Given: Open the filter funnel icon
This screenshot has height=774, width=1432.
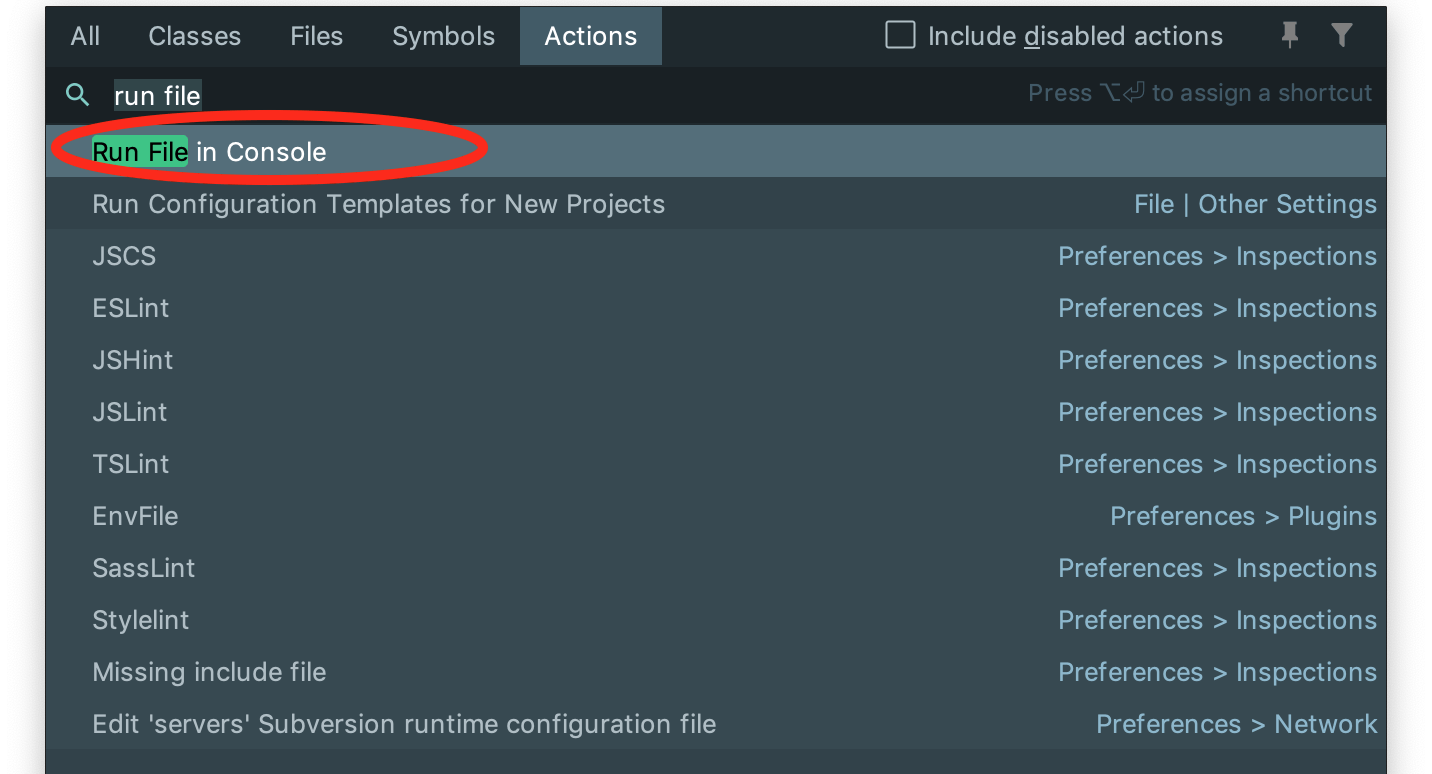Looking at the screenshot, I should point(1342,36).
